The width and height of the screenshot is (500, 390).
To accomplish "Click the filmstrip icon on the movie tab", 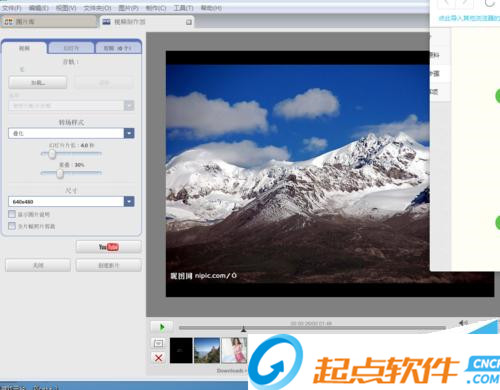I will pyautogui.click(x=106, y=22).
